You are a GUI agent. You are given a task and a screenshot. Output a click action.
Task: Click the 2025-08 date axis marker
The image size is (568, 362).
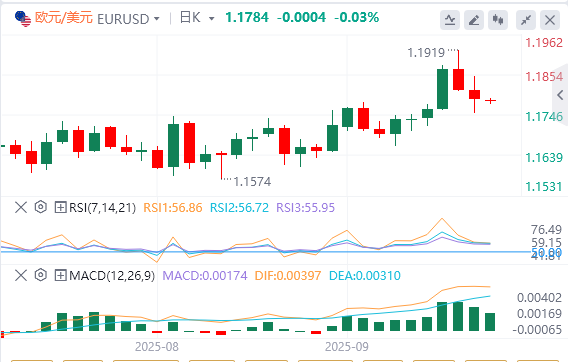pyautogui.click(x=157, y=347)
